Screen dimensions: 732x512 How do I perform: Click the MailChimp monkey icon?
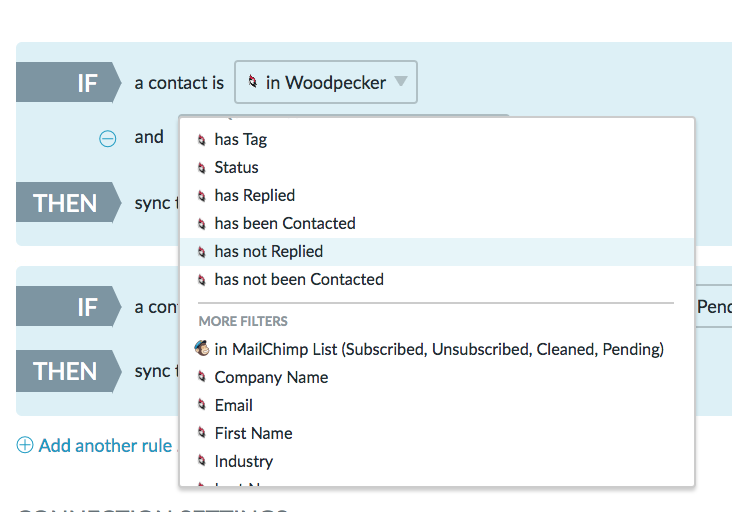click(202, 348)
